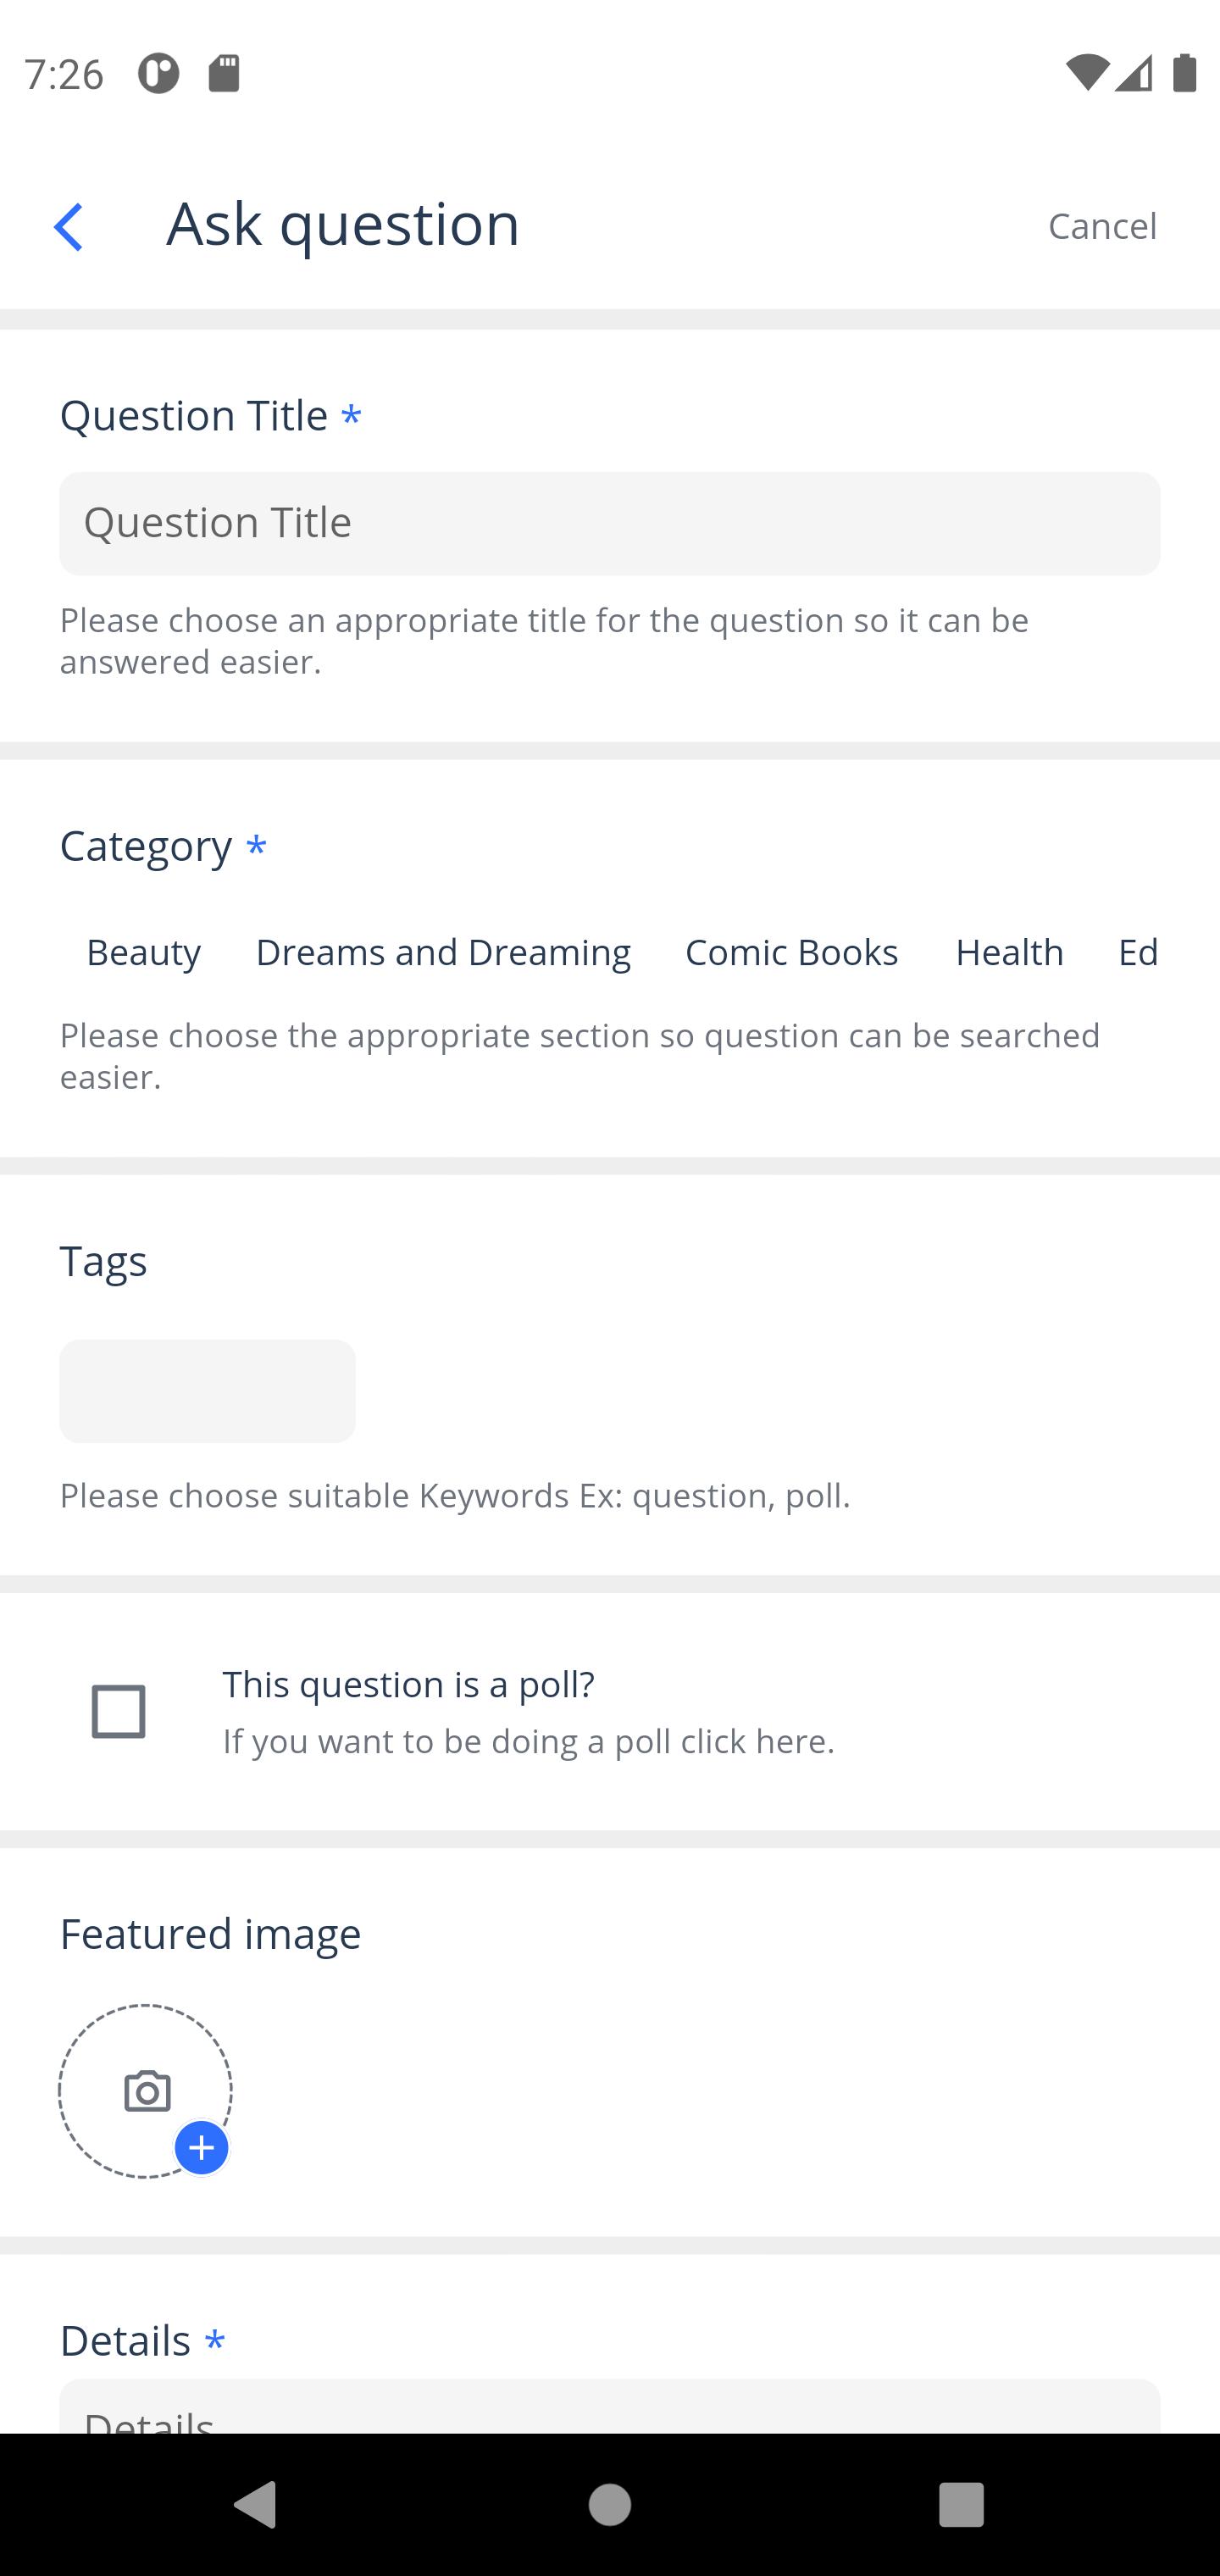Choose the Comic Books category

coord(792,952)
